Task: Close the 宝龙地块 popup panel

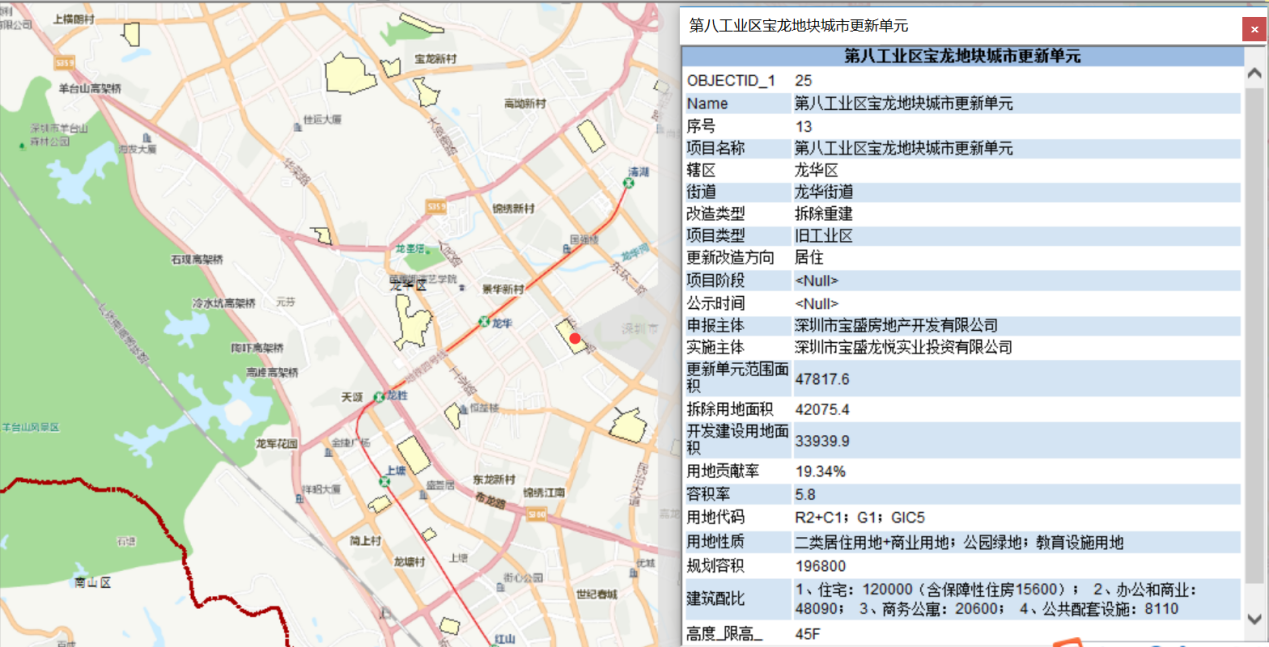Action: coord(1254,29)
